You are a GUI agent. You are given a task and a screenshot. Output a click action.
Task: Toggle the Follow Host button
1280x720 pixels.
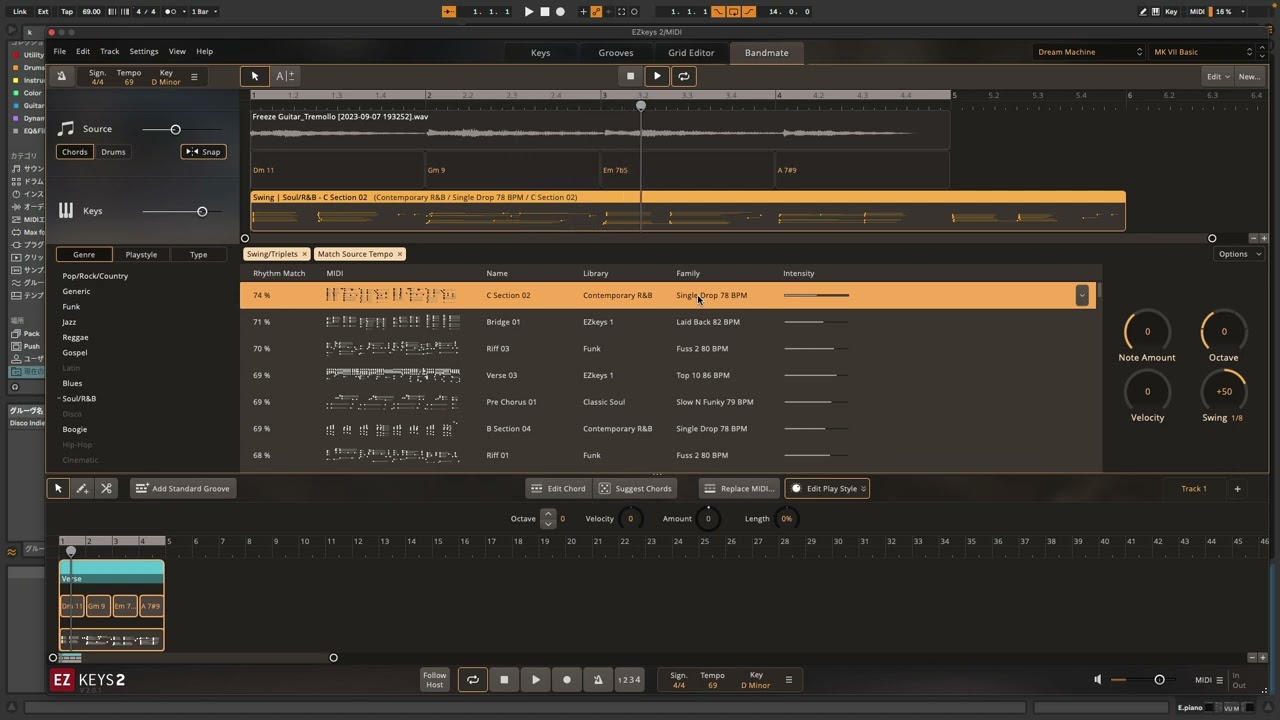(434, 680)
